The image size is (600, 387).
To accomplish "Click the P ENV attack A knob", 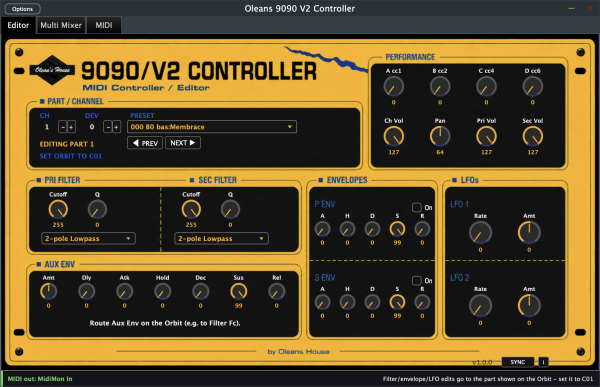I will coord(322,229).
